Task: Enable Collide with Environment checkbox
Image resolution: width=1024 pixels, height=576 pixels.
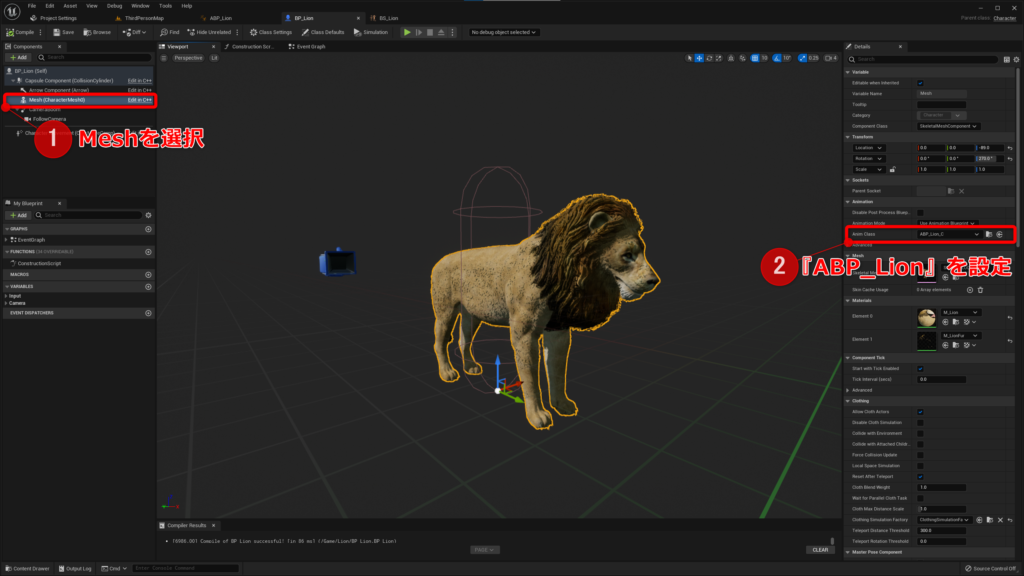Action: point(920,434)
